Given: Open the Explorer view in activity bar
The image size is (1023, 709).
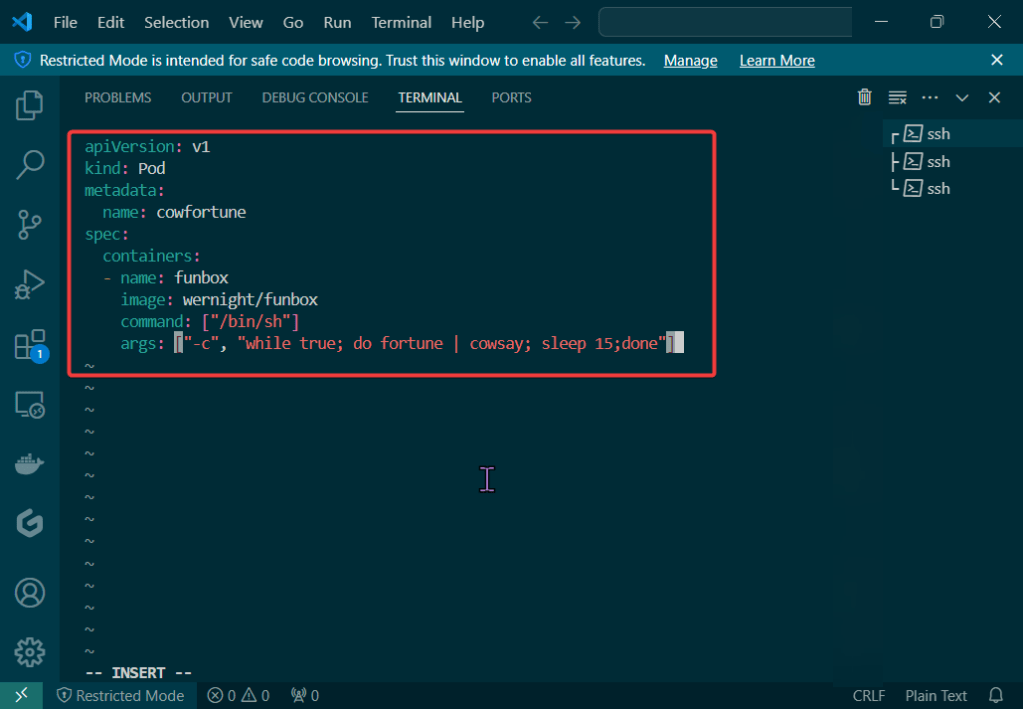Looking at the screenshot, I should click(x=30, y=105).
